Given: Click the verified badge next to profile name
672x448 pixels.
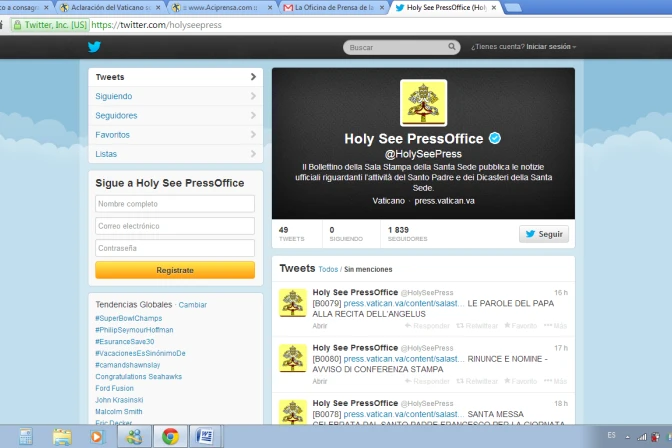Looking at the screenshot, I should 494,139.
